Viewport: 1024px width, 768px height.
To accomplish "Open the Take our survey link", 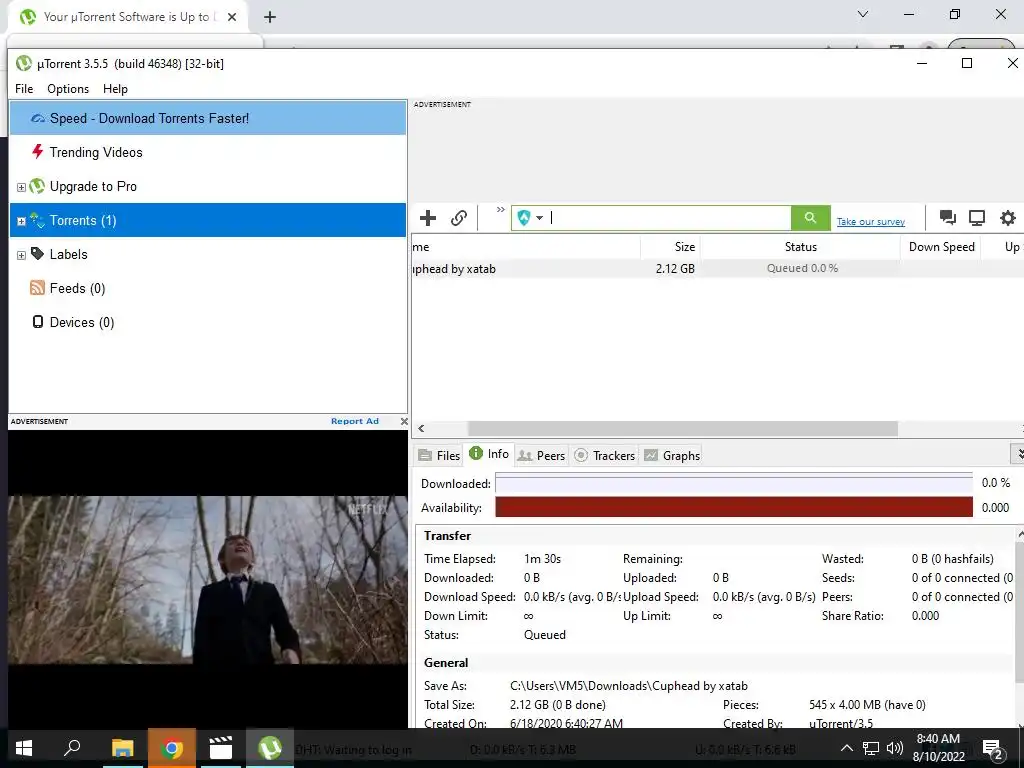I will pos(871,221).
